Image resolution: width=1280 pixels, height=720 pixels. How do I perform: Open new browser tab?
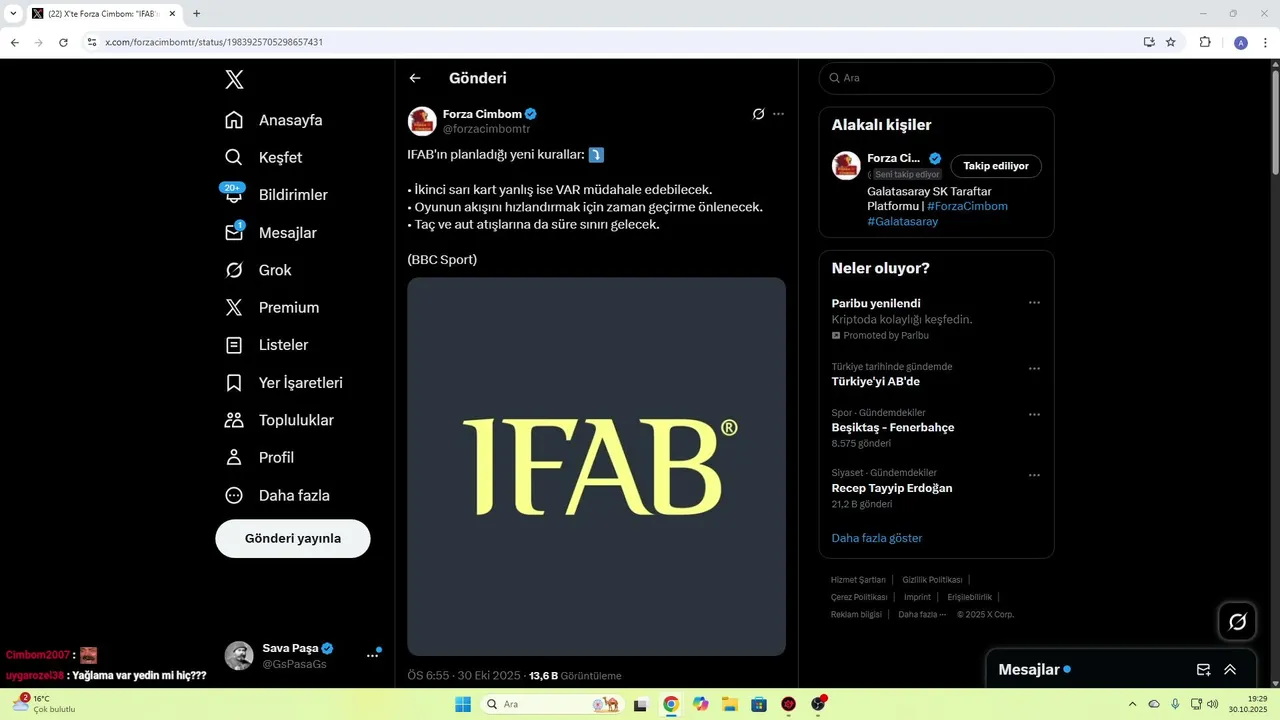tap(196, 14)
